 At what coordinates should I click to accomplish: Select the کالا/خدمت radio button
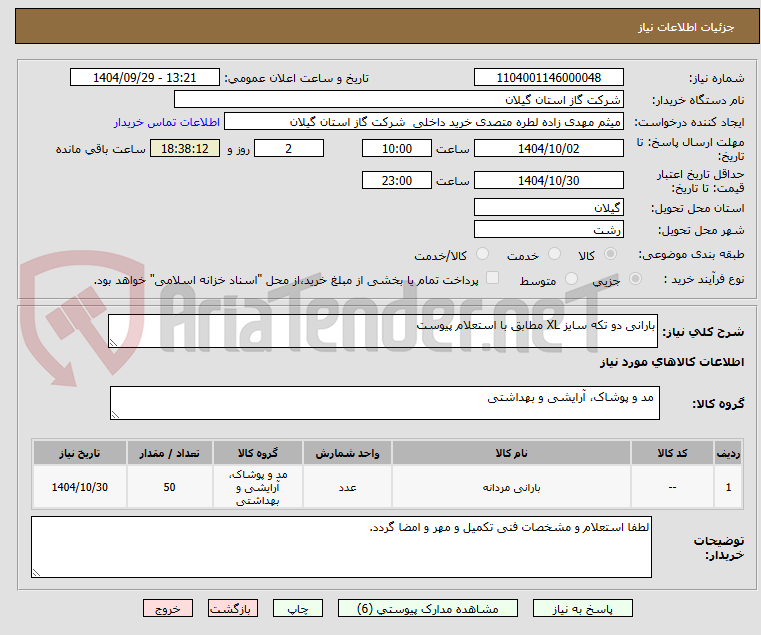click(x=482, y=254)
